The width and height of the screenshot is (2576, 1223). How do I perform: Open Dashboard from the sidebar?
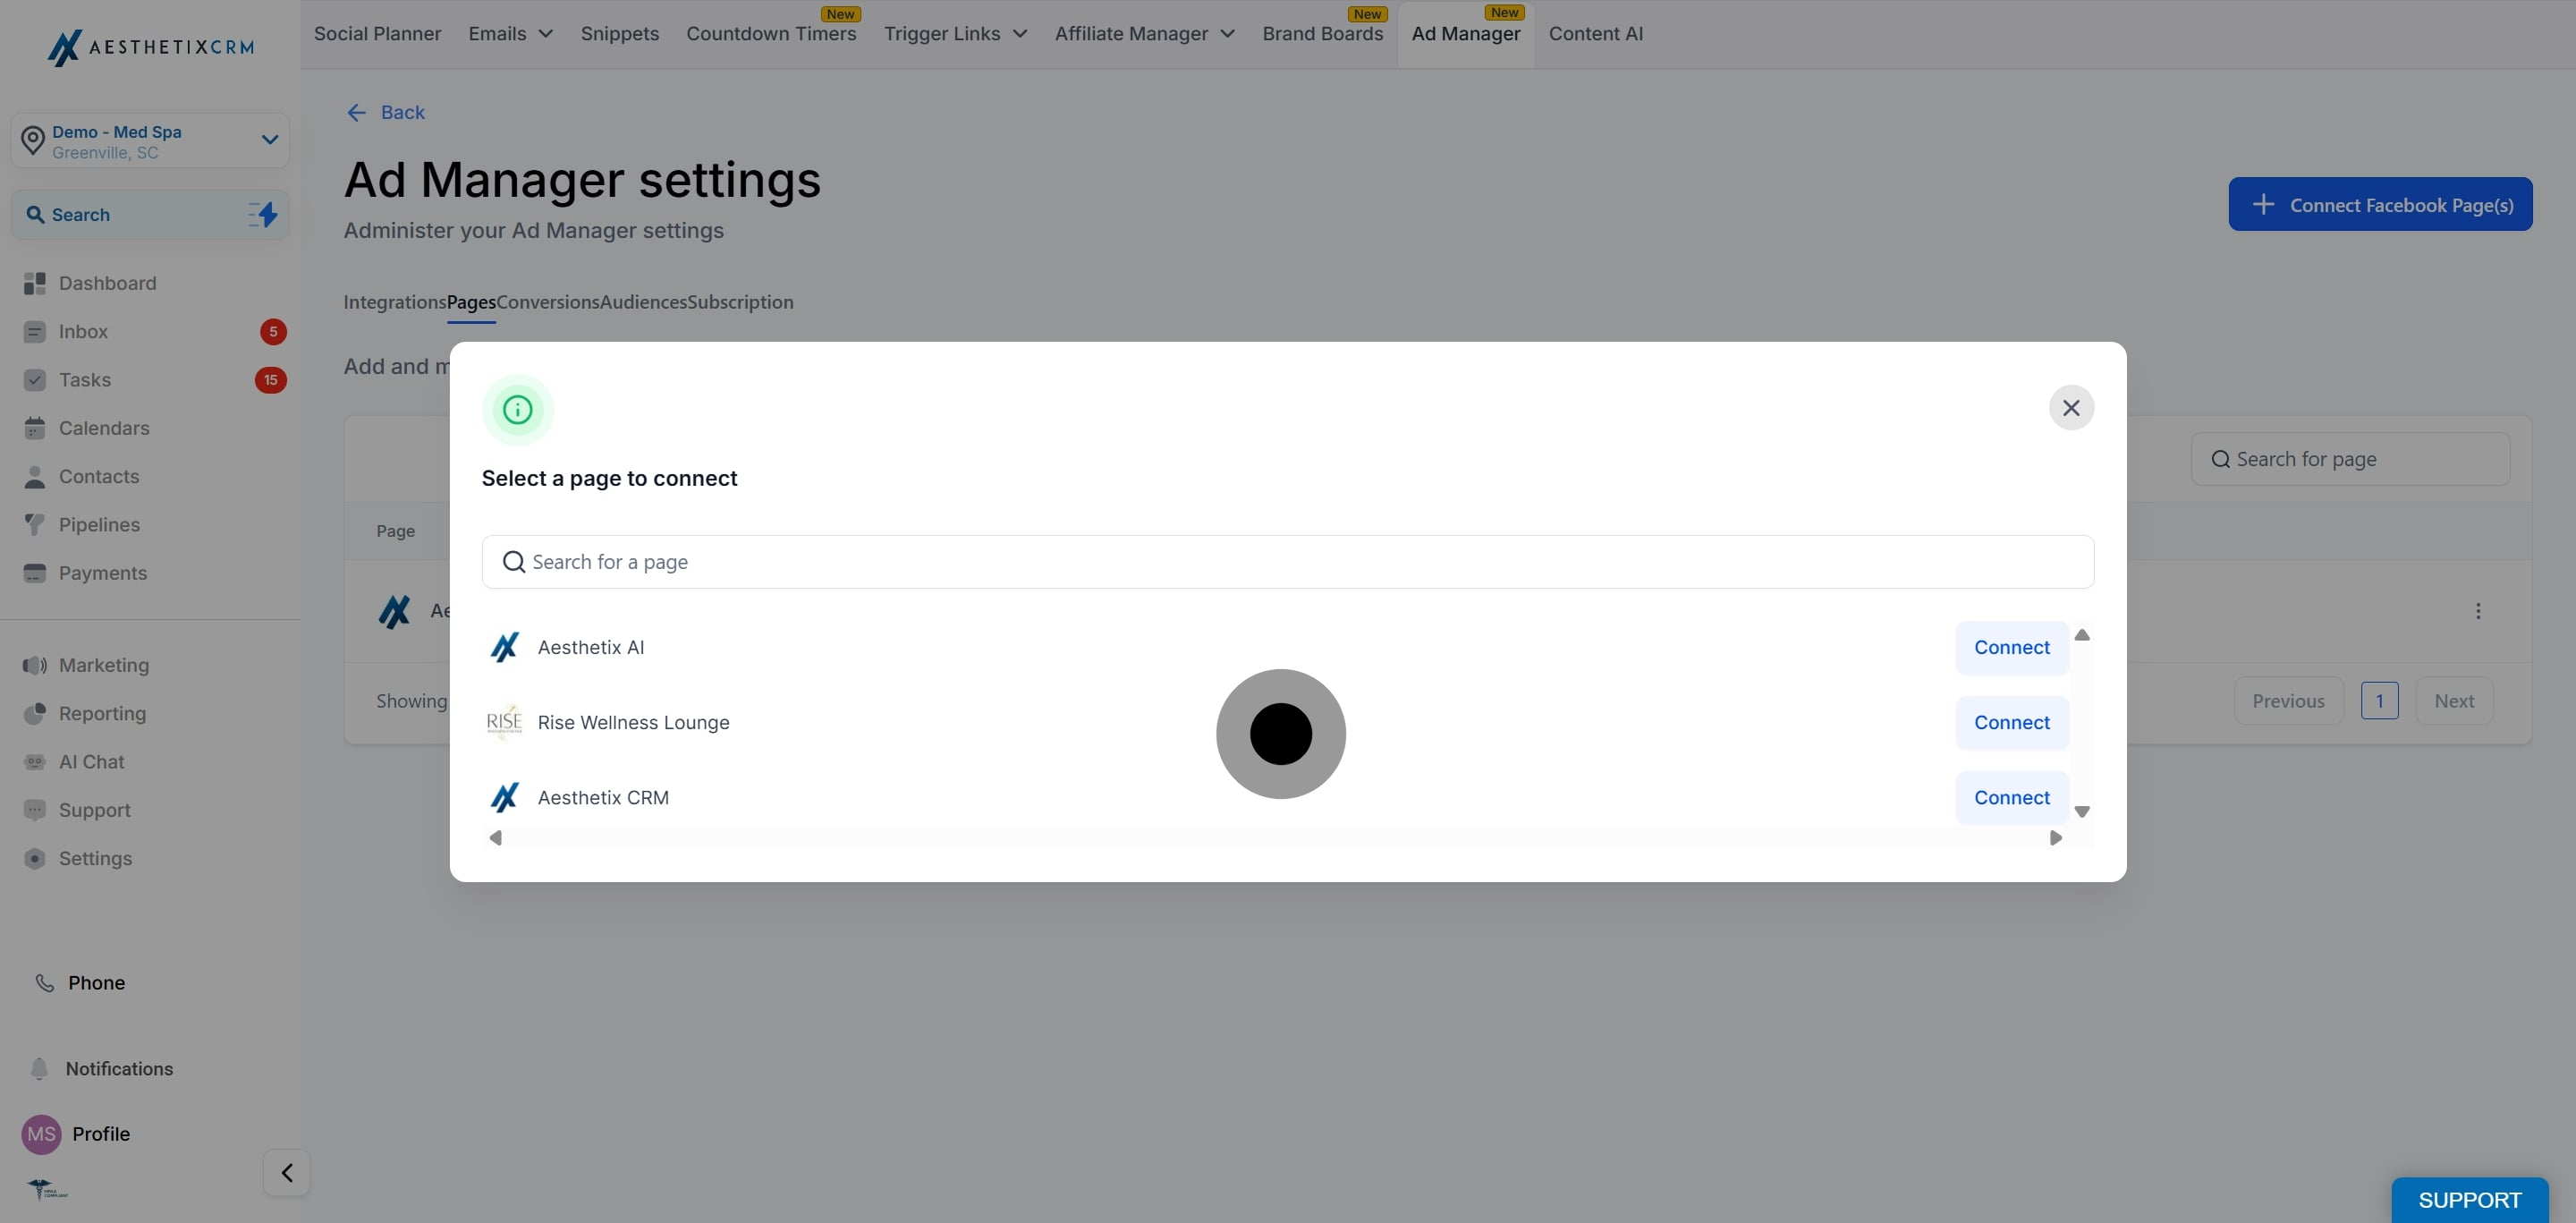pos(107,283)
